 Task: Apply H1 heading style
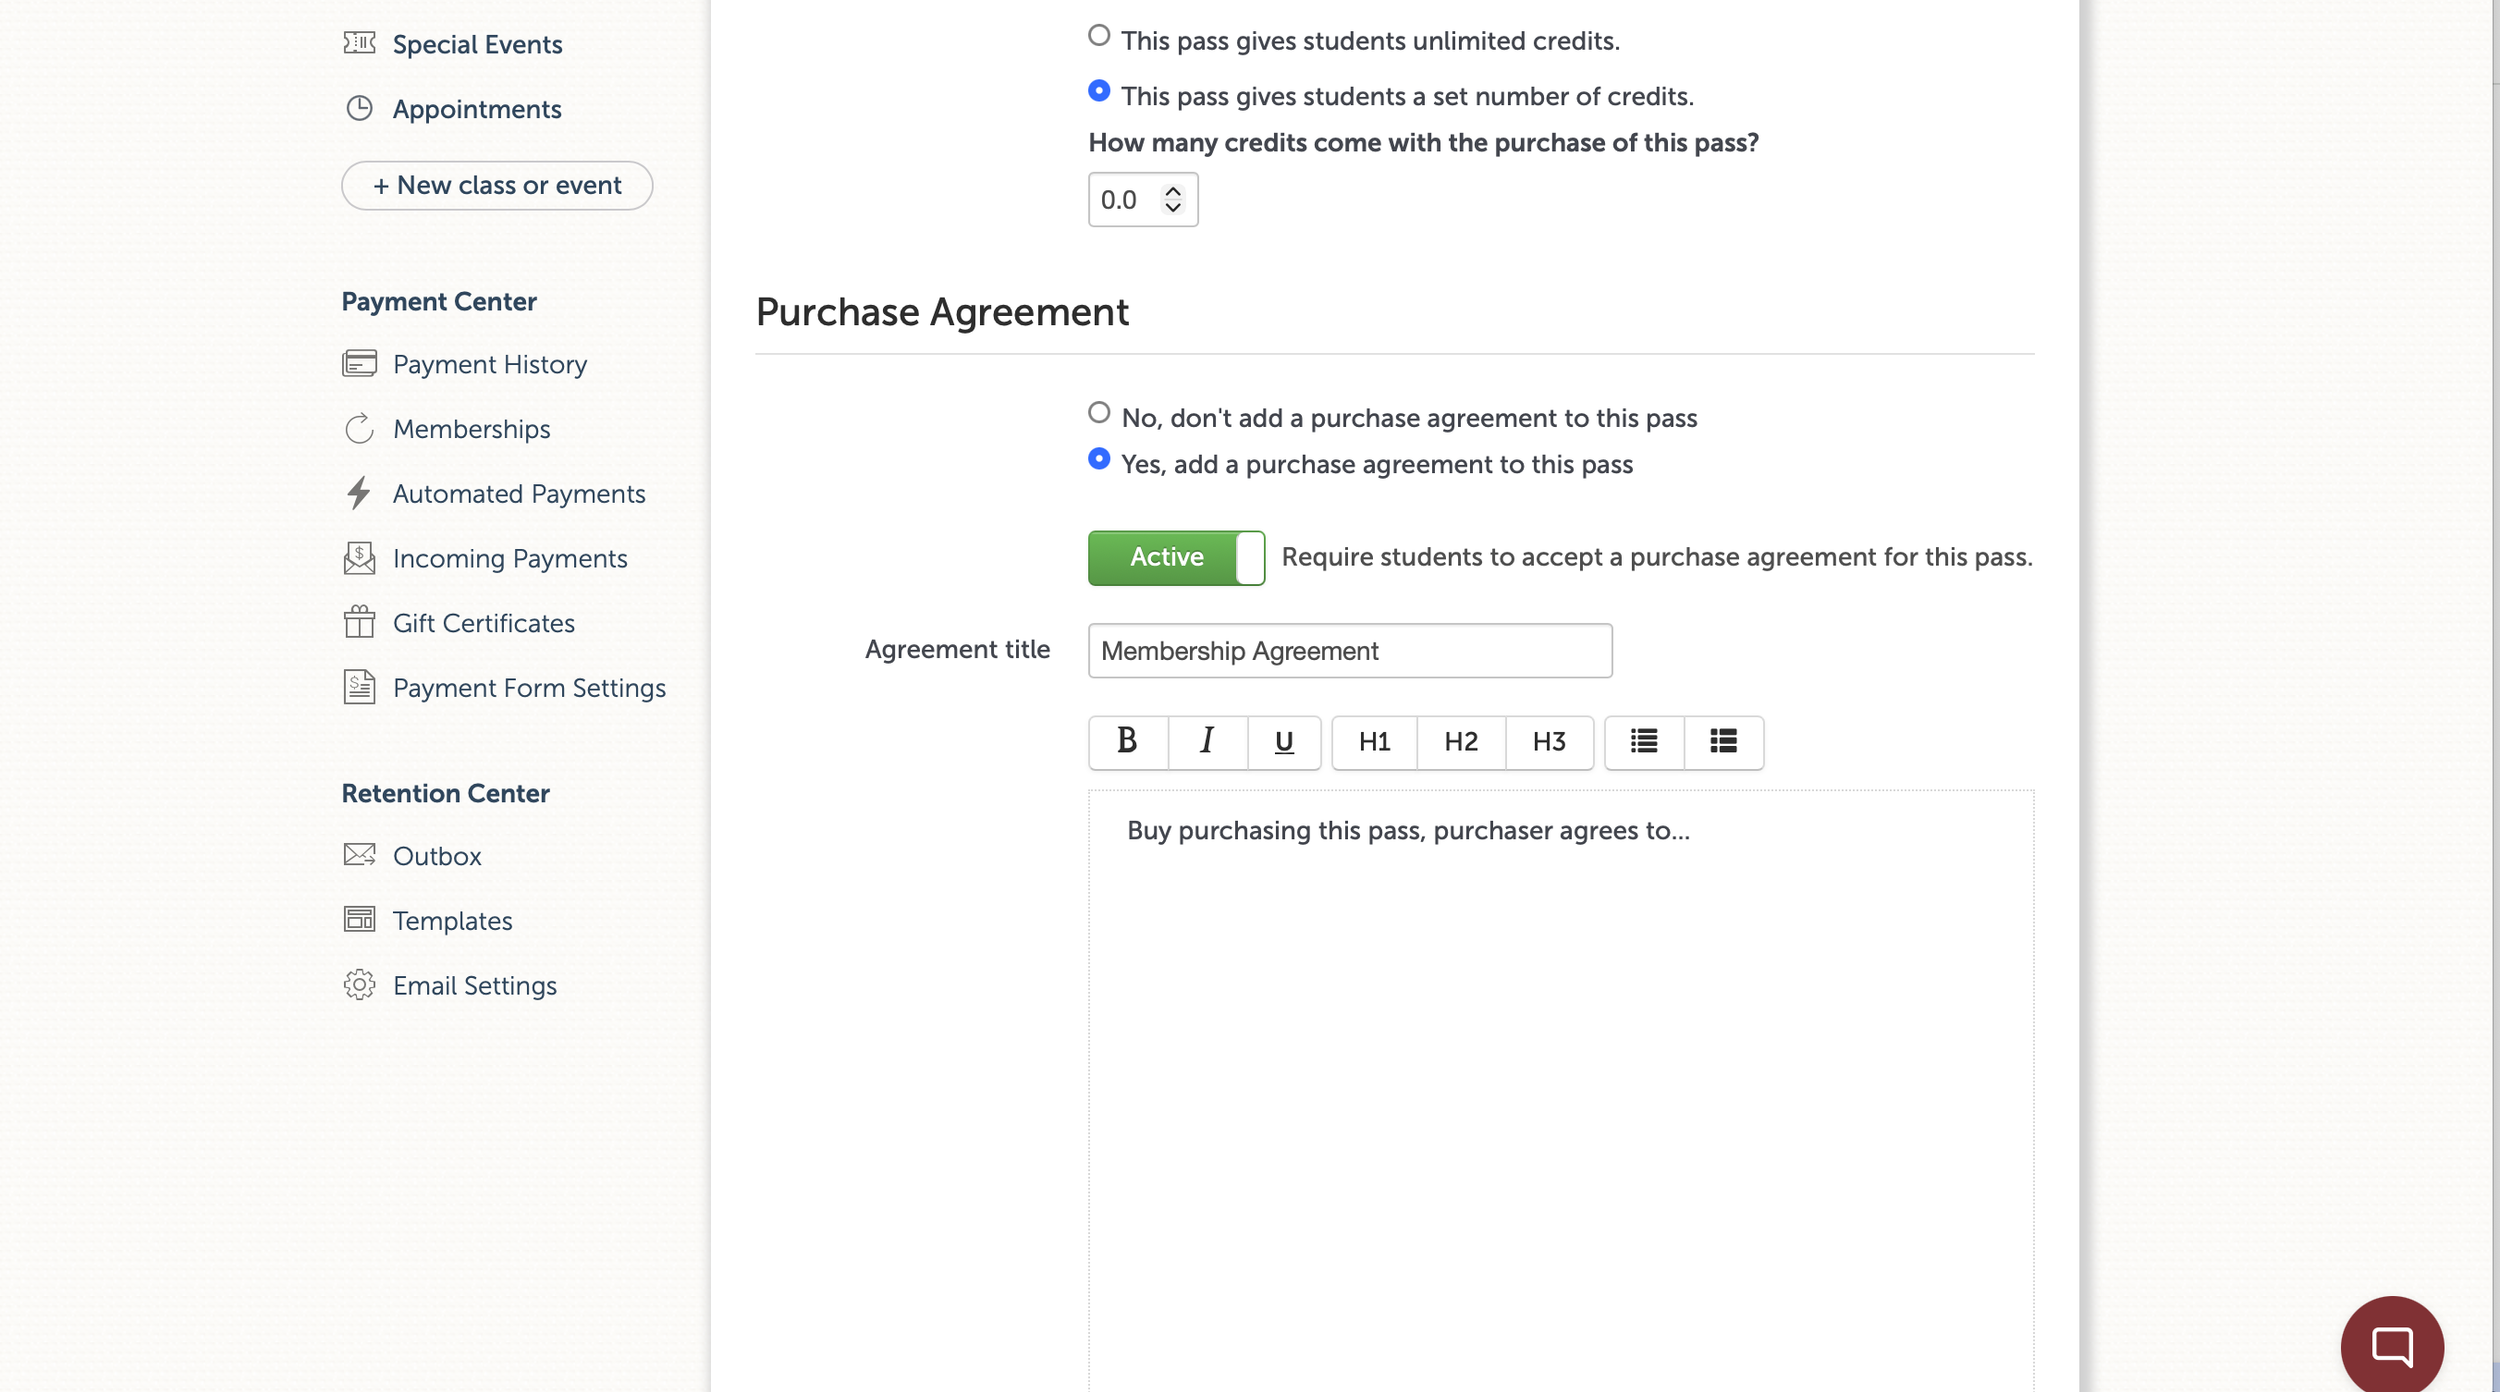click(x=1374, y=742)
